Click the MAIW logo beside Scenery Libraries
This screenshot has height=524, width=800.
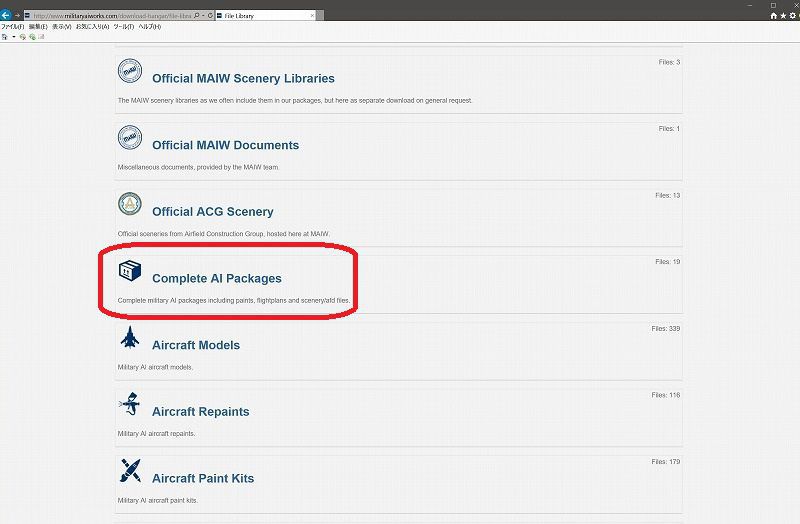pos(130,71)
